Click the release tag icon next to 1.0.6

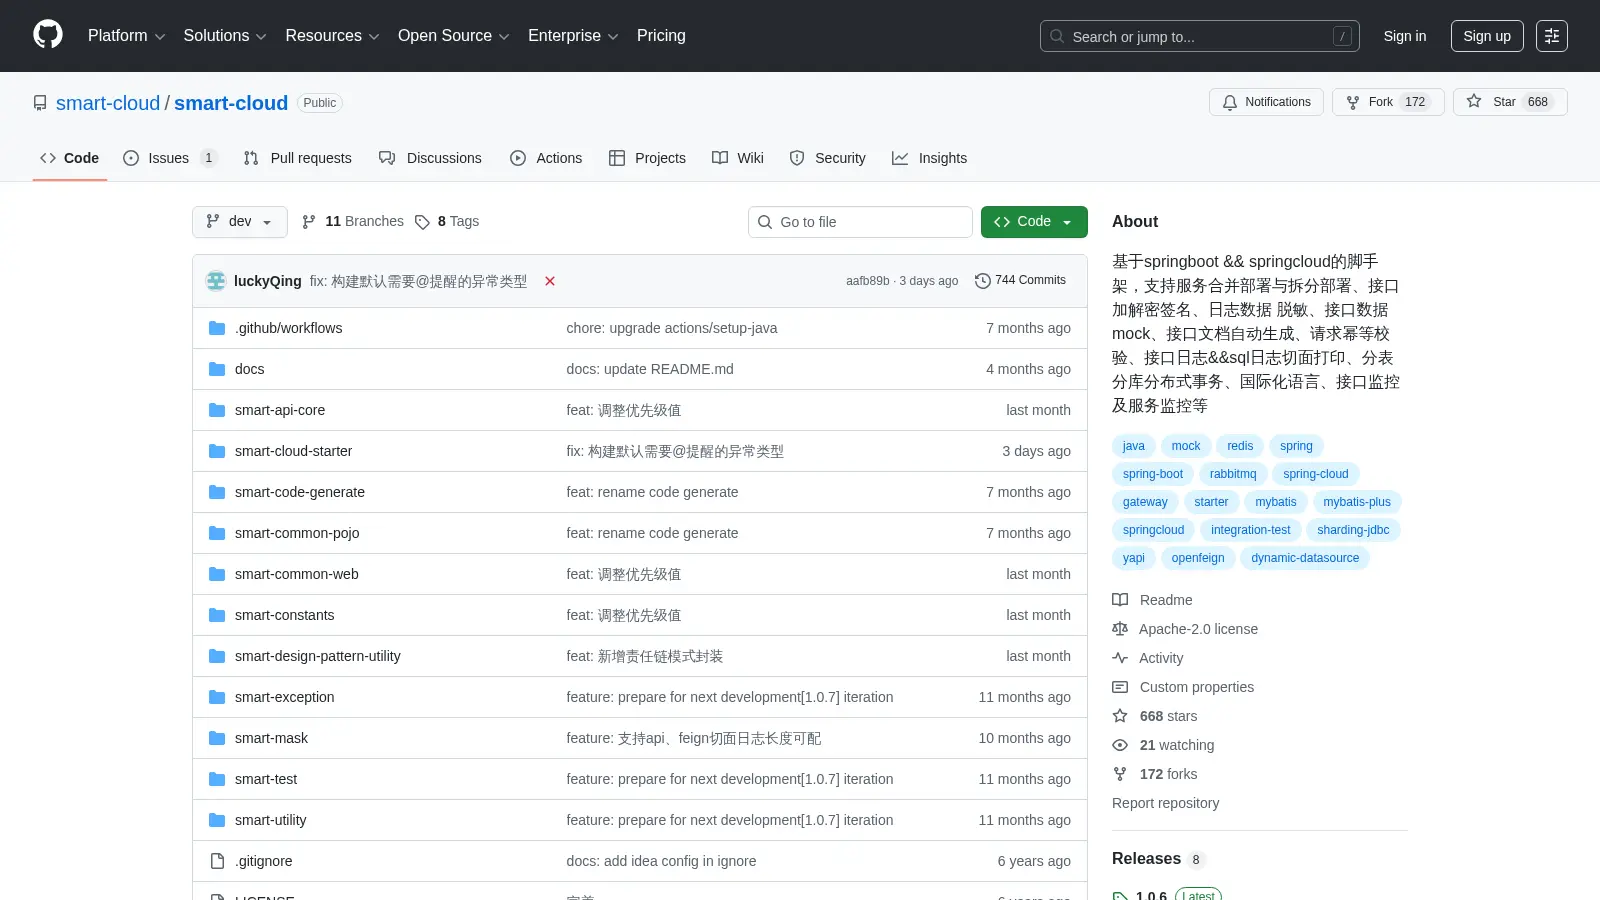pos(1120,896)
